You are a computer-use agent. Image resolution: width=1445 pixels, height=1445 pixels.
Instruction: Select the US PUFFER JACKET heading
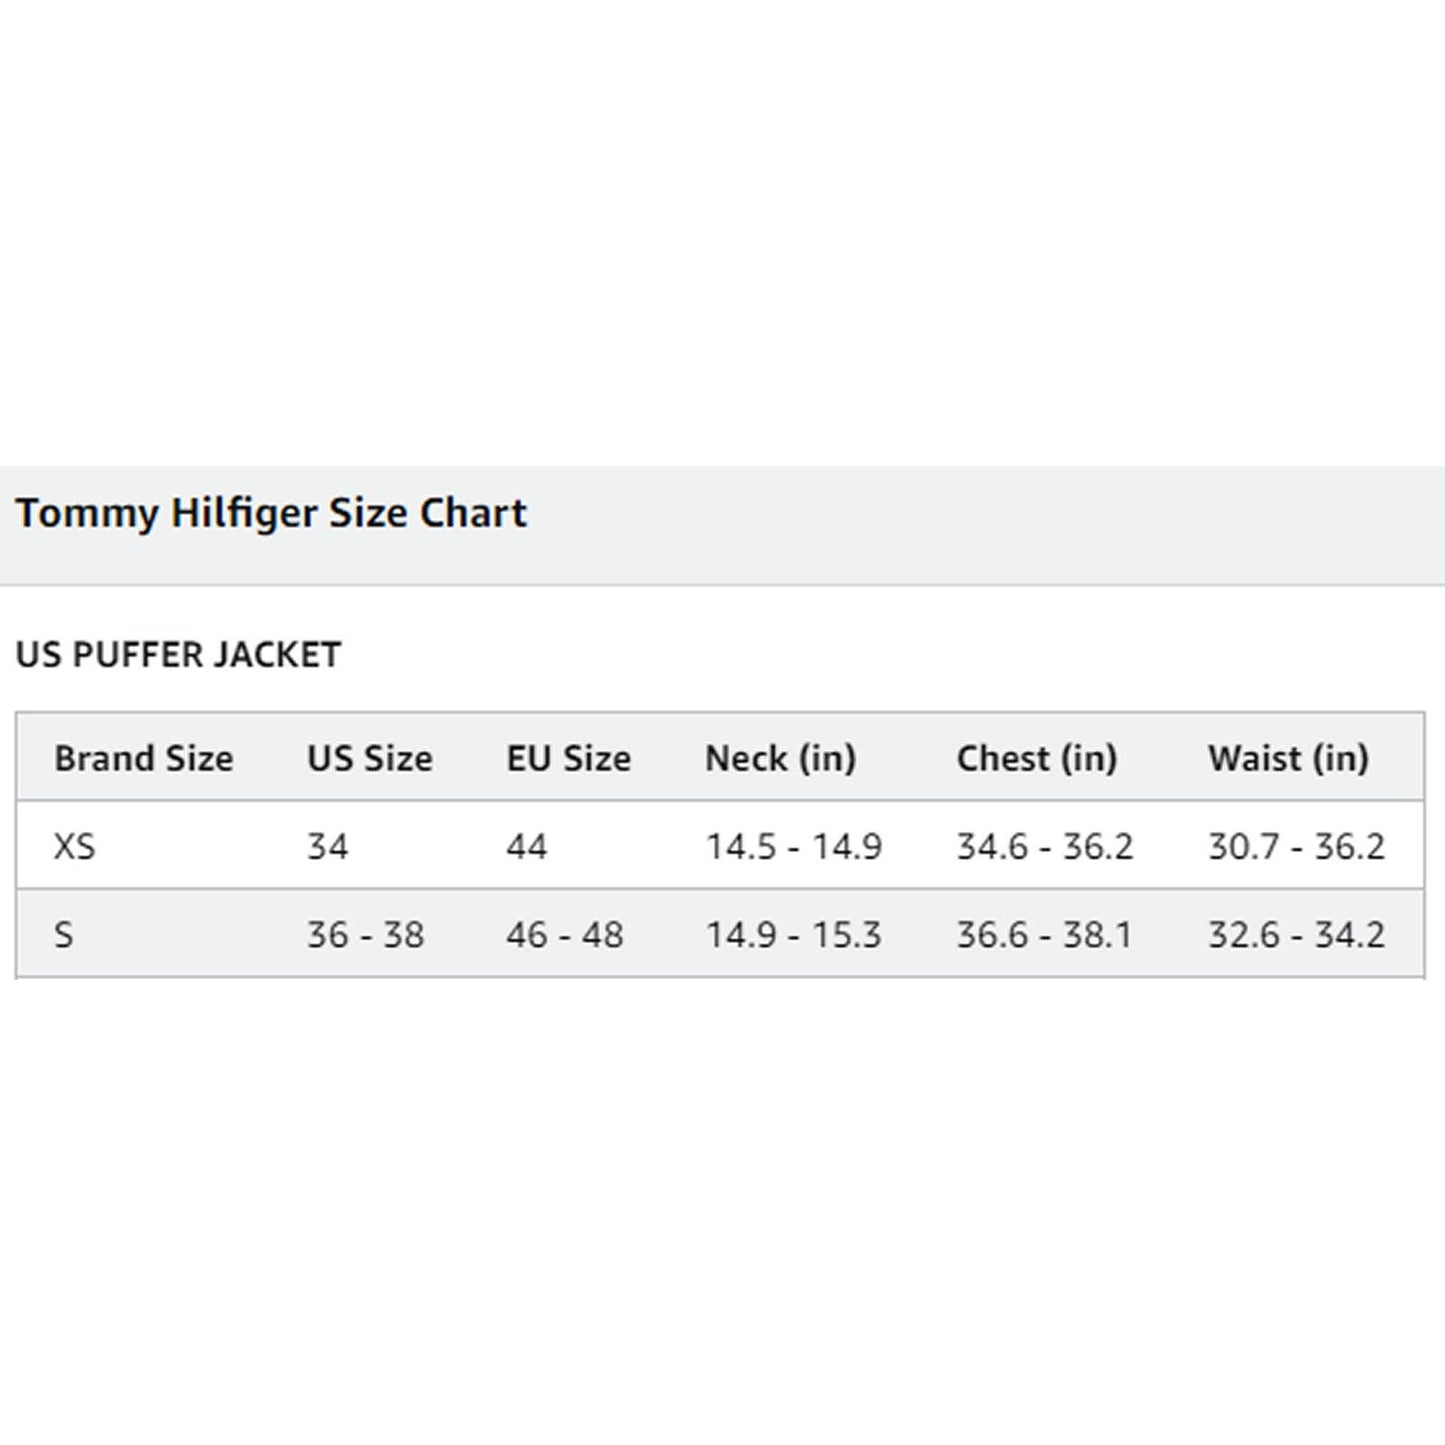point(178,655)
